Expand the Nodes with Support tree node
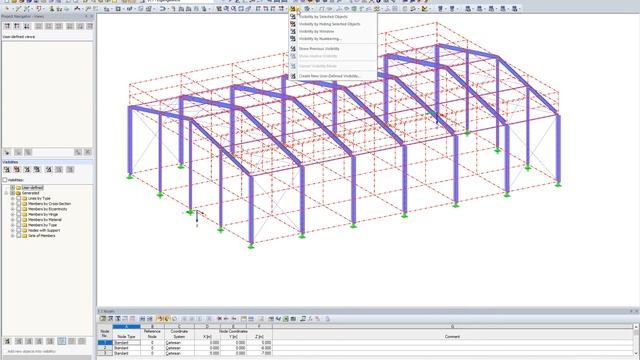Viewport: 640px width, 360px height. (13, 230)
